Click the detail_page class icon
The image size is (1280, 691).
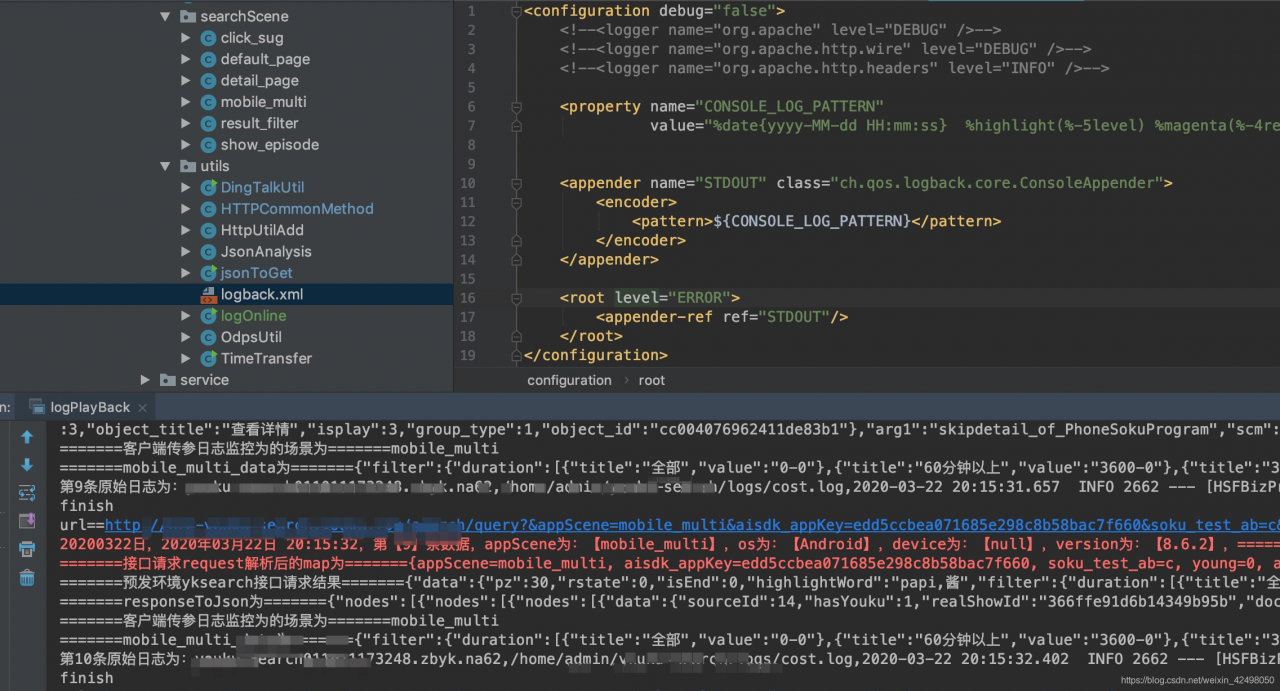[208, 80]
